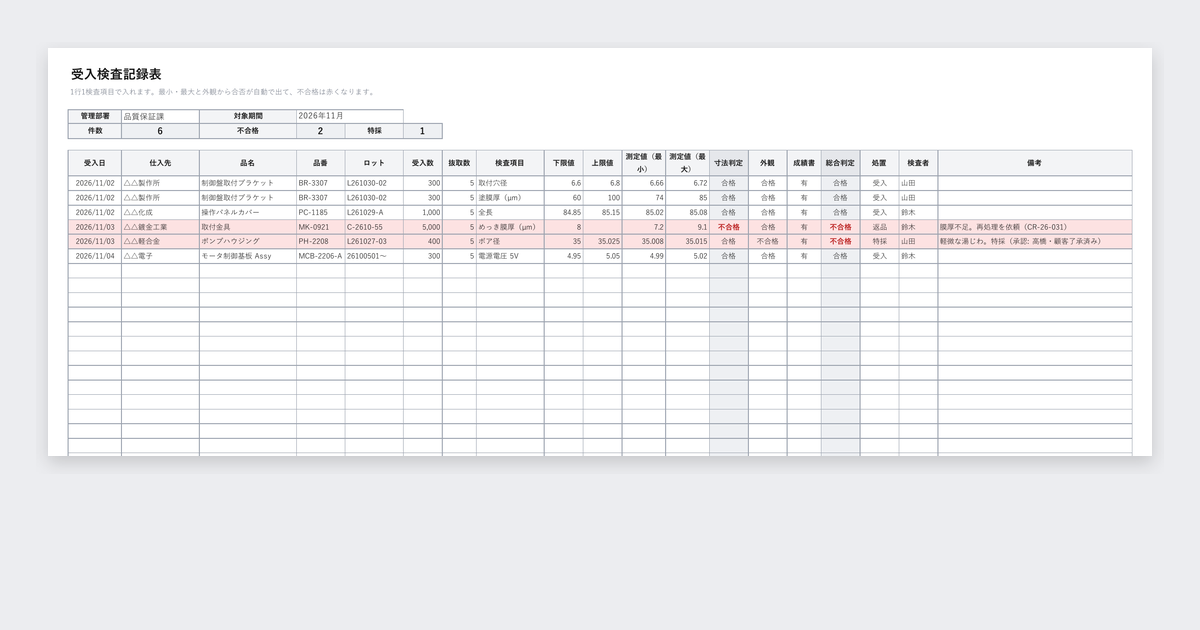Image resolution: width=1200 pixels, height=630 pixels.
Task: Click inspection item 電源電圧 5V
Action: (x=510, y=256)
